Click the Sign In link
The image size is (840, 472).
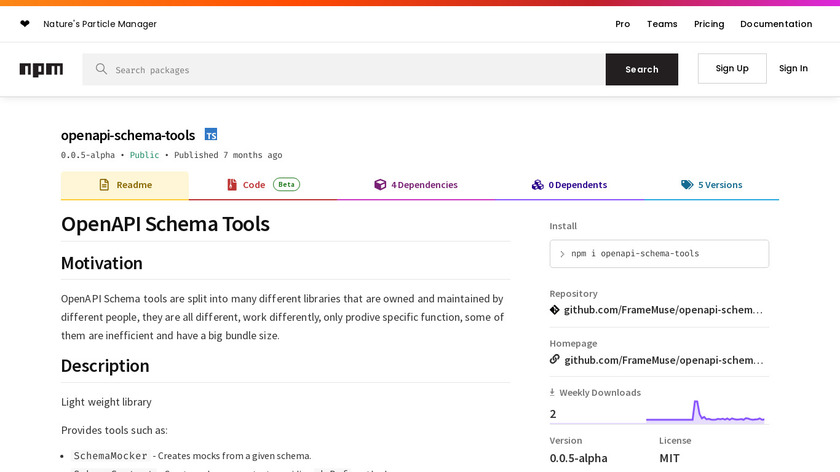point(793,68)
